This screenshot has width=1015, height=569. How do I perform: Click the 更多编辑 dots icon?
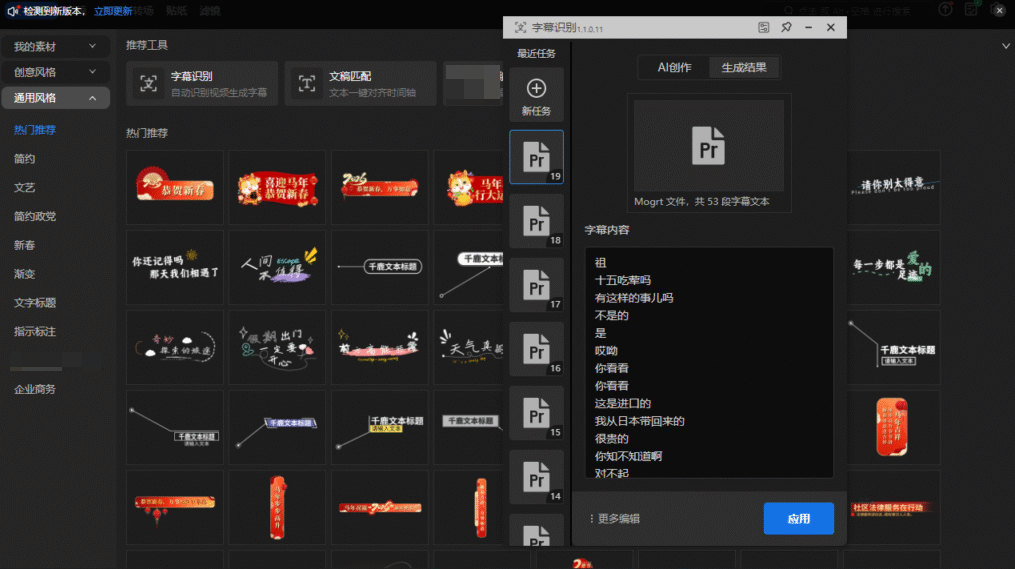(x=591, y=519)
